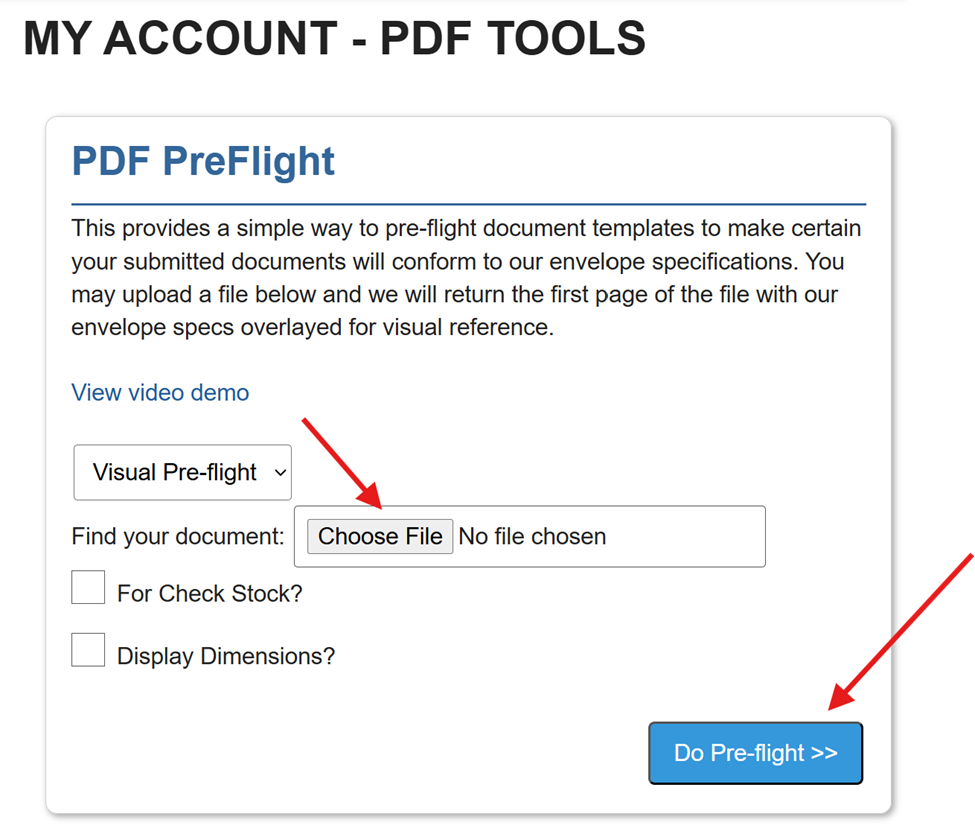Click the pre-flight description paragraph
The height and width of the screenshot is (831, 975).
(466, 278)
